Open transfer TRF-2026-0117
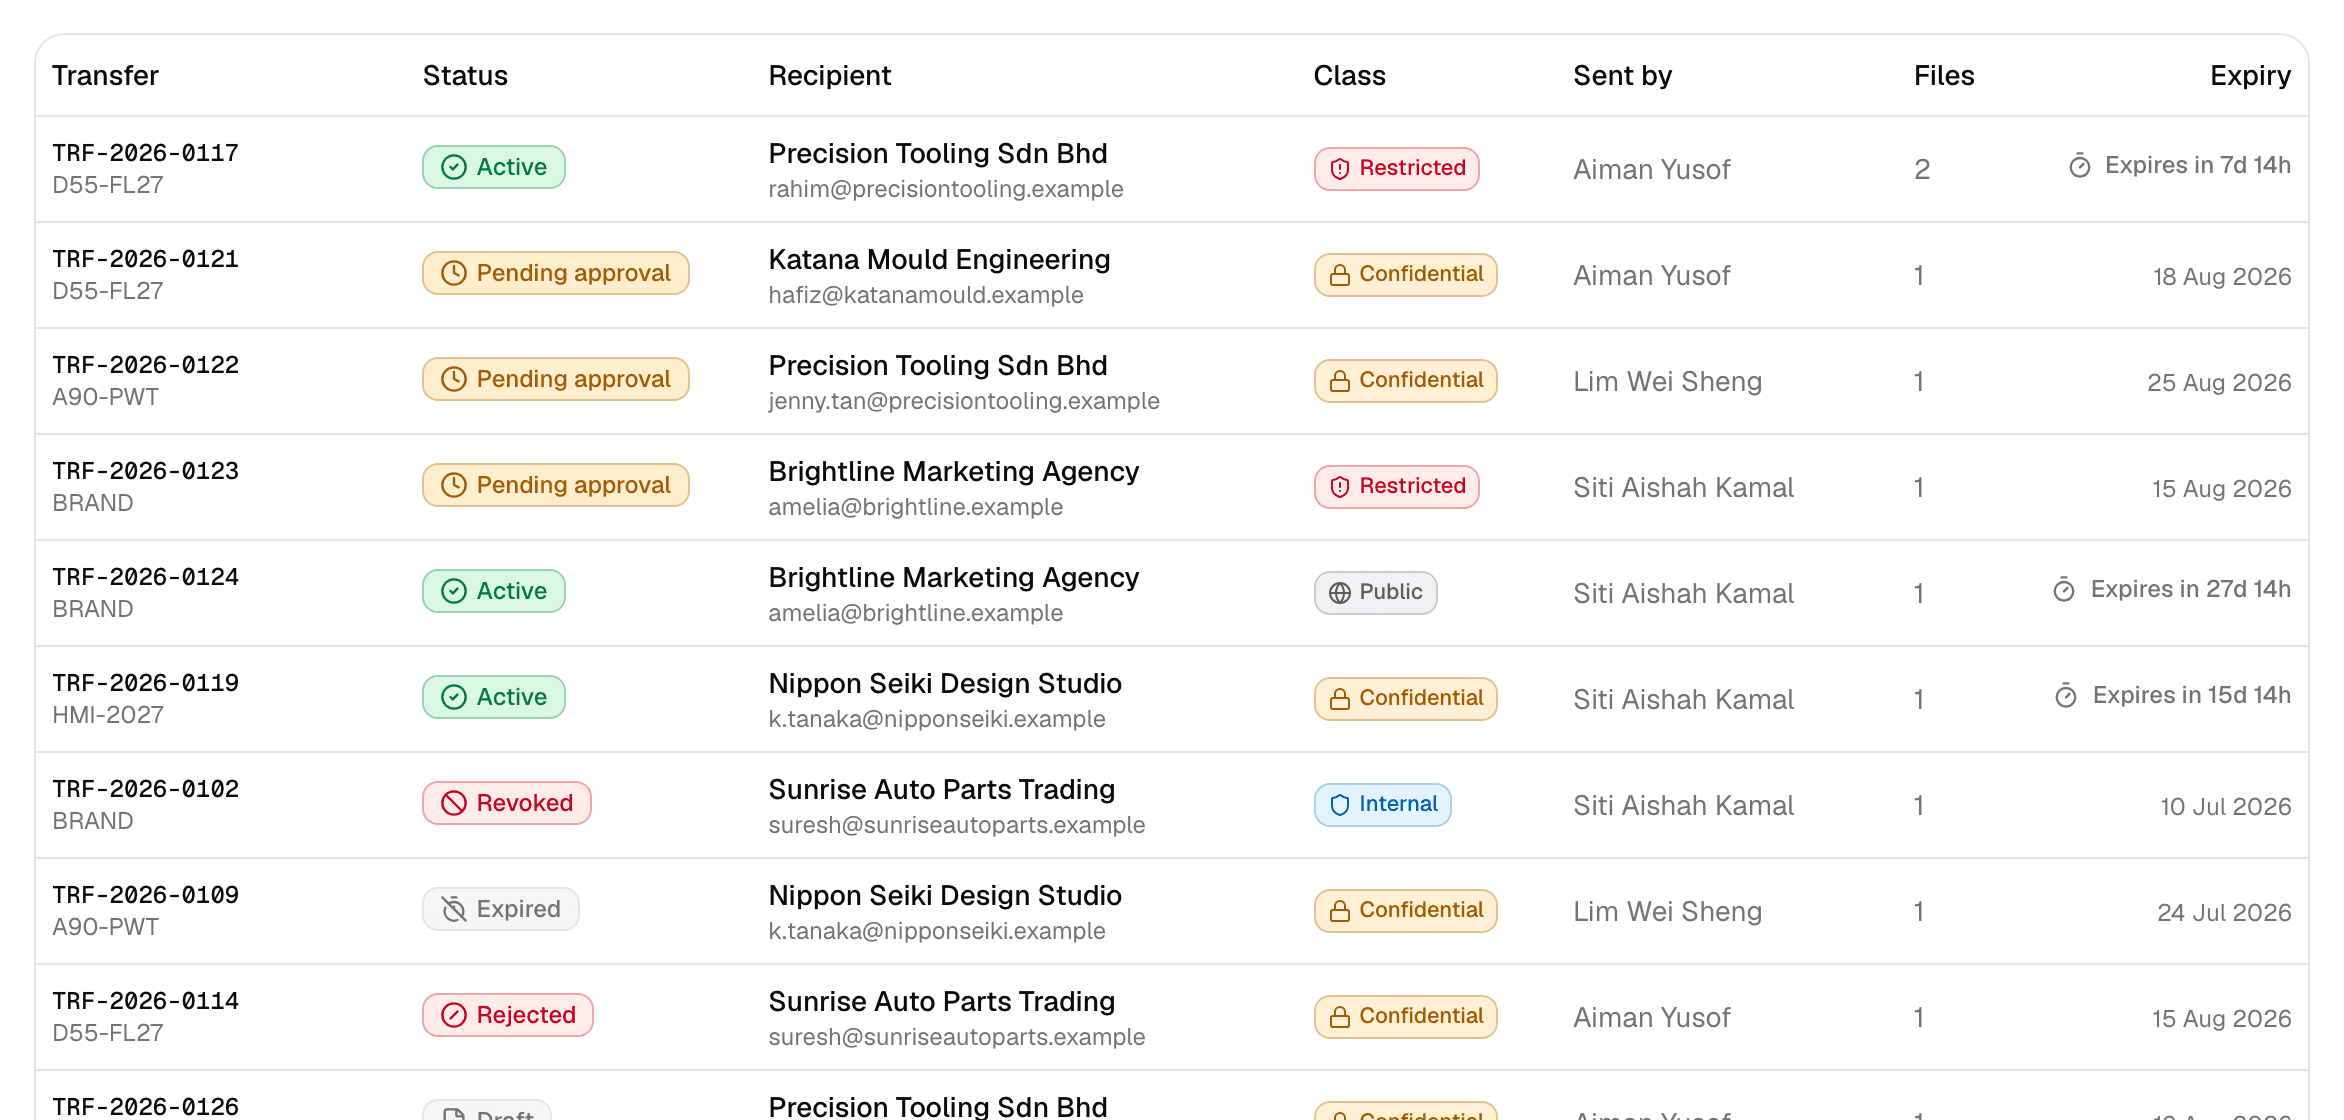Image resolution: width=2344 pixels, height=1120 pixels. coord(145,153)
